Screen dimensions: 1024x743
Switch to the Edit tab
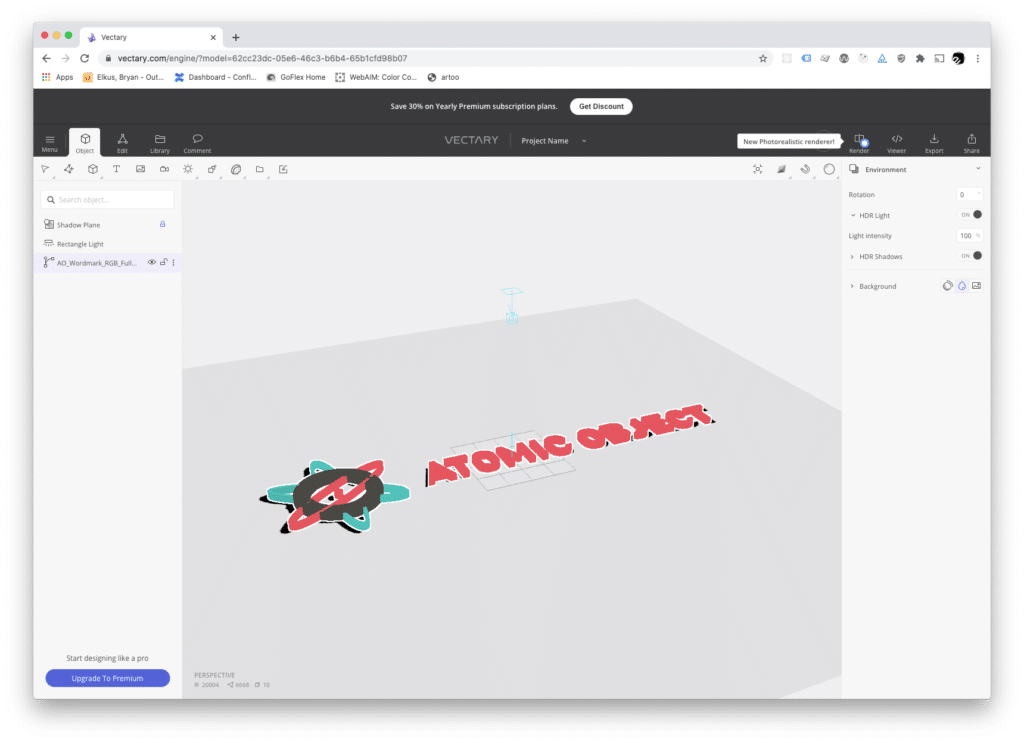tap(122, 141)
